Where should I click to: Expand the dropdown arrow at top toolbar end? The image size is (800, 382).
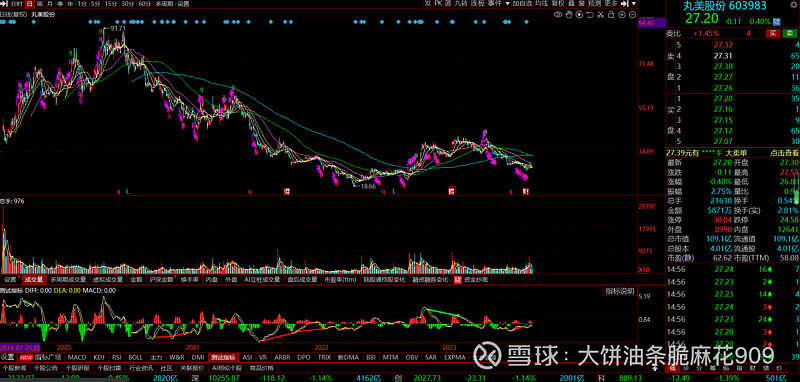(634, 3)
